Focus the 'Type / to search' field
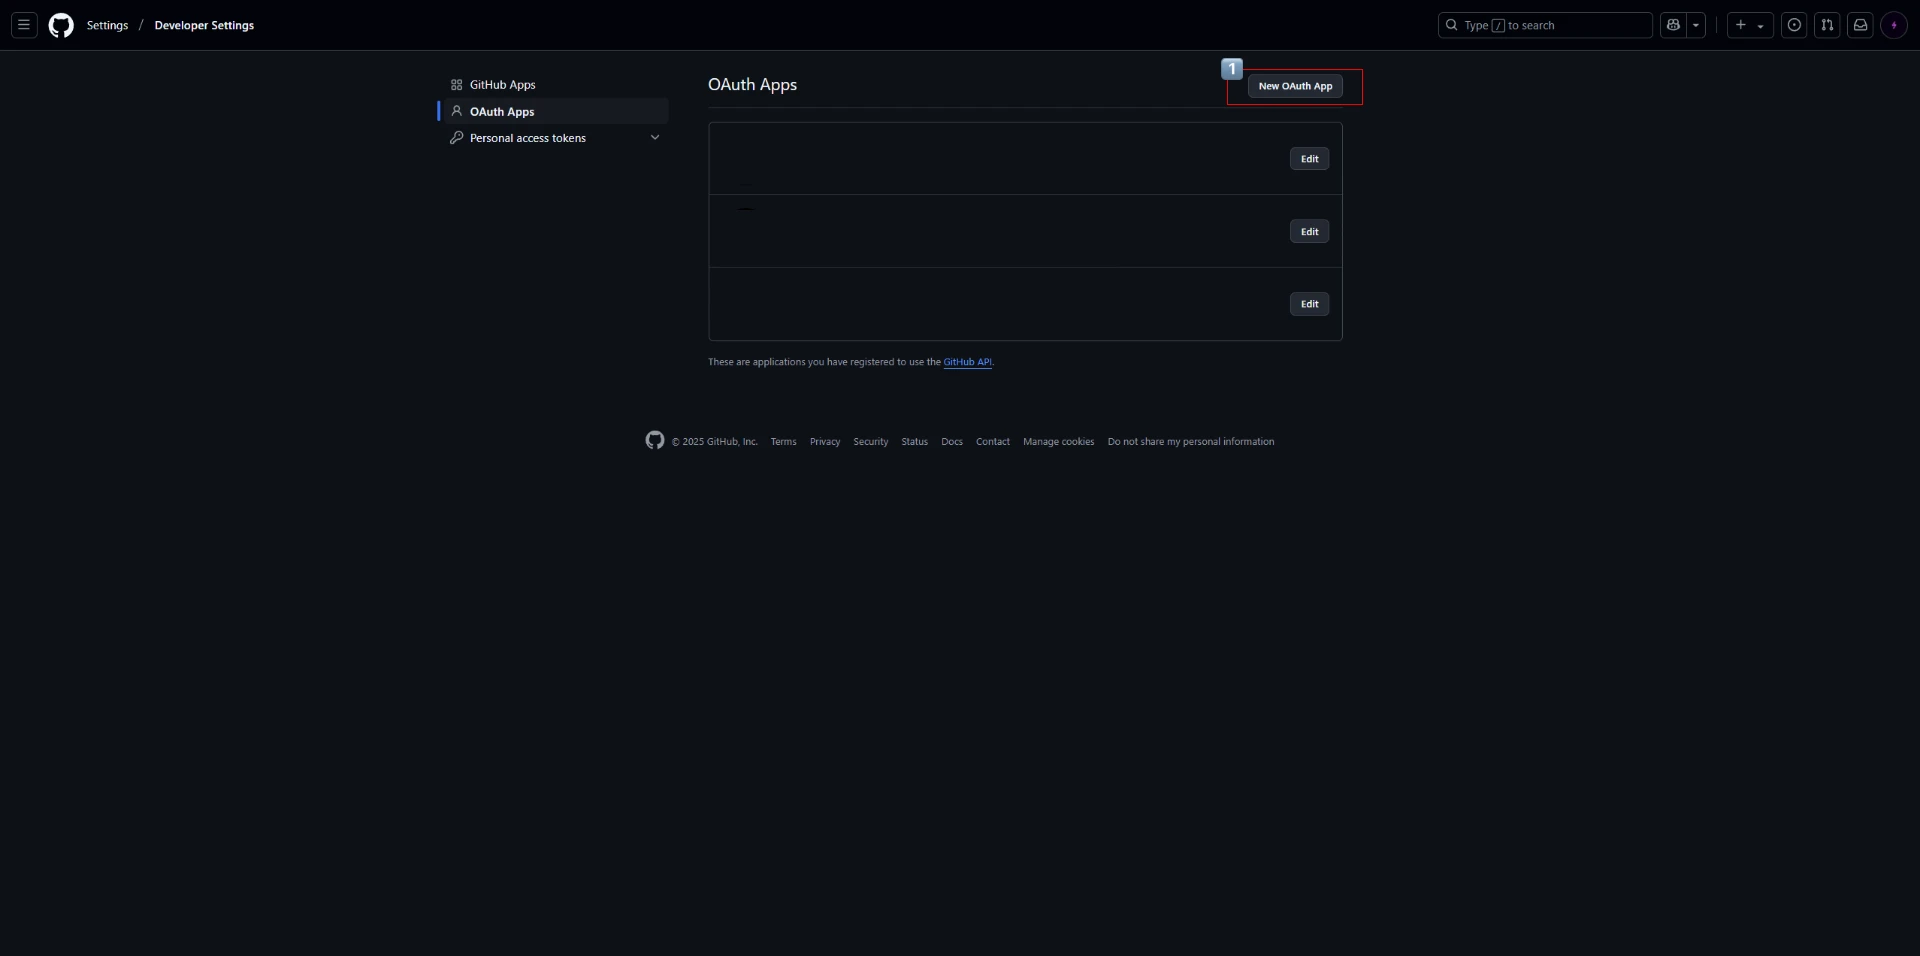The width and height of the screenshot is (1920, 956). [1545, 25]
